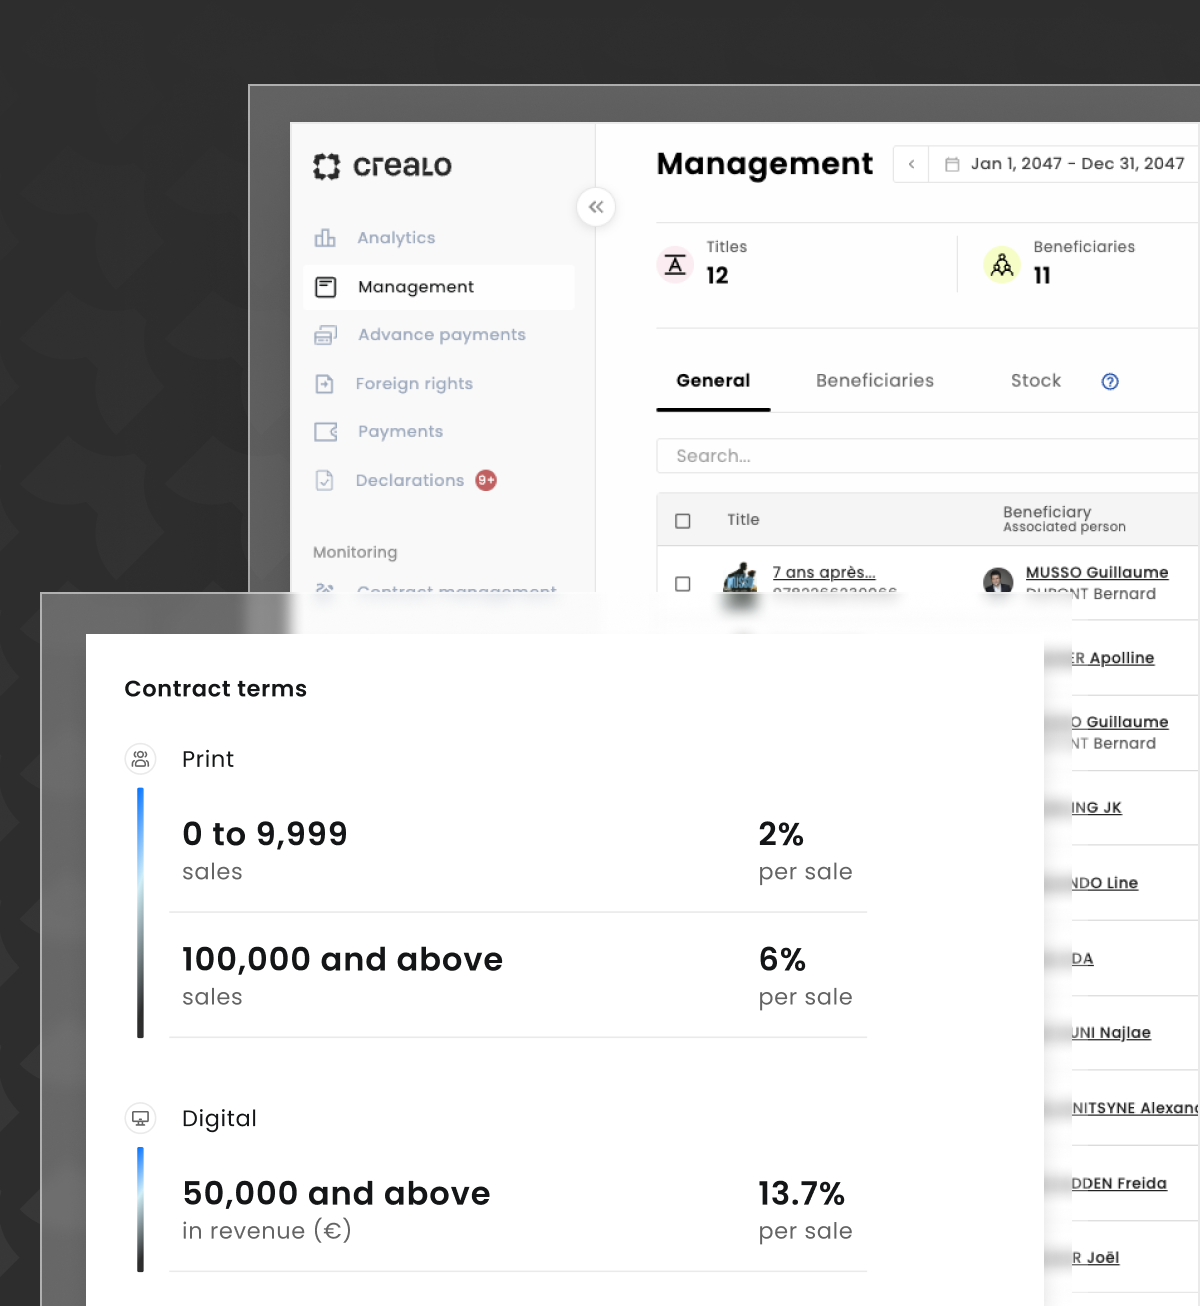Click the Declarations document icon
This screenshot has width=1200, height=1306.
click(x=325, y=481)
